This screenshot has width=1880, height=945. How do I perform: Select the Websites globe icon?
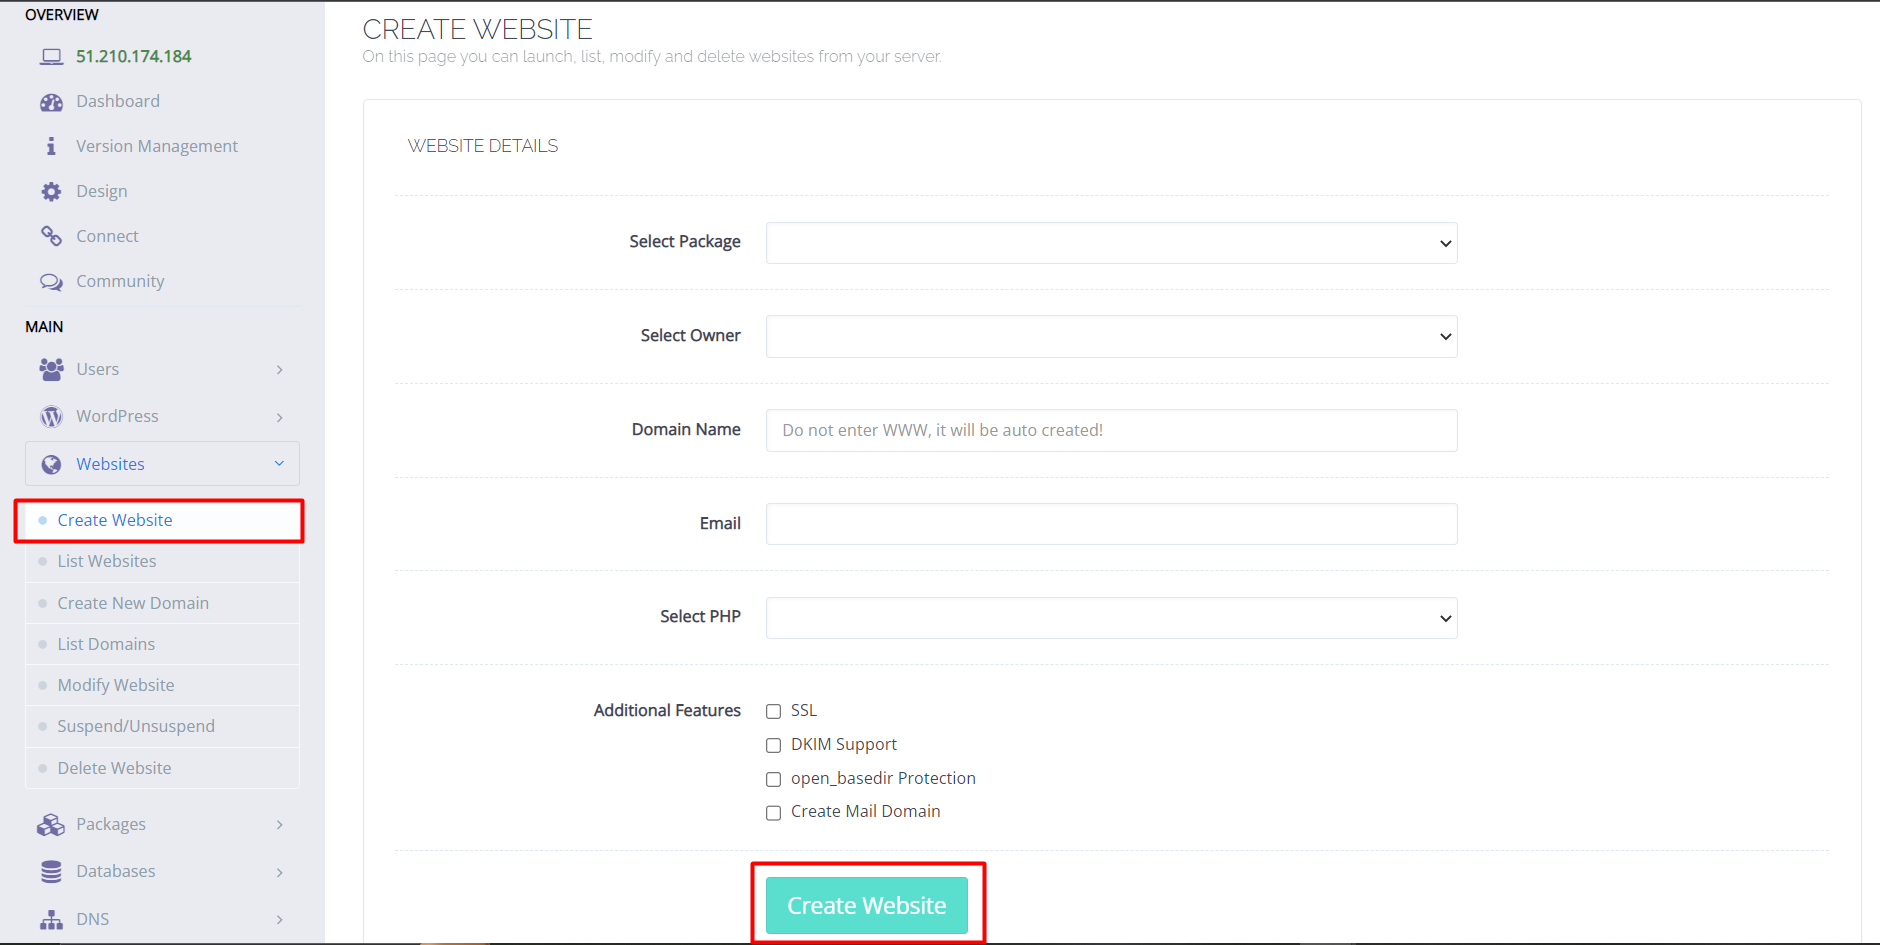click(51, 463)
